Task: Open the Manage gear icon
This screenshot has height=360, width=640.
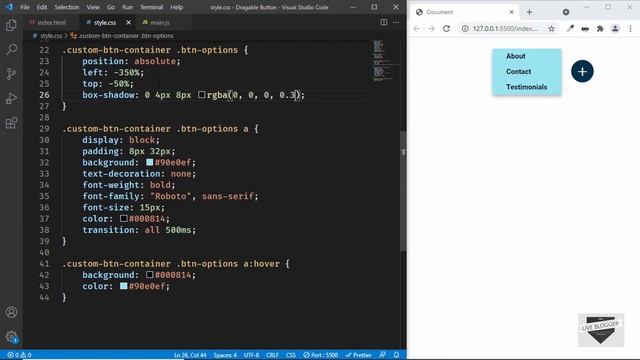Action: (x=11, y=337)
